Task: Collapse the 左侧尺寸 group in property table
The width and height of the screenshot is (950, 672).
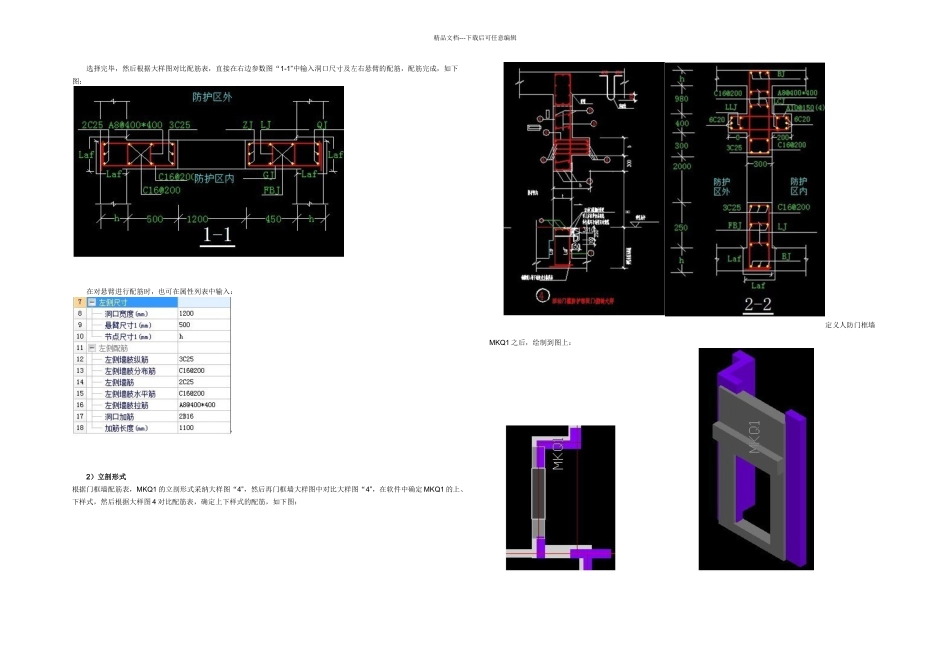Action: (92, 301)
